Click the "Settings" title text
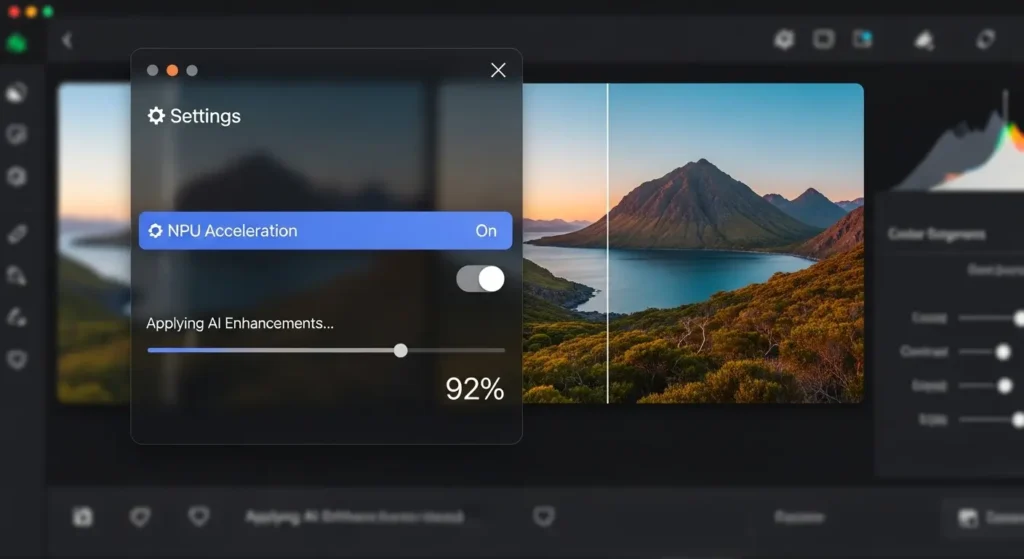The height and width of the screenshot is (559, 1024). click(205, 116)
